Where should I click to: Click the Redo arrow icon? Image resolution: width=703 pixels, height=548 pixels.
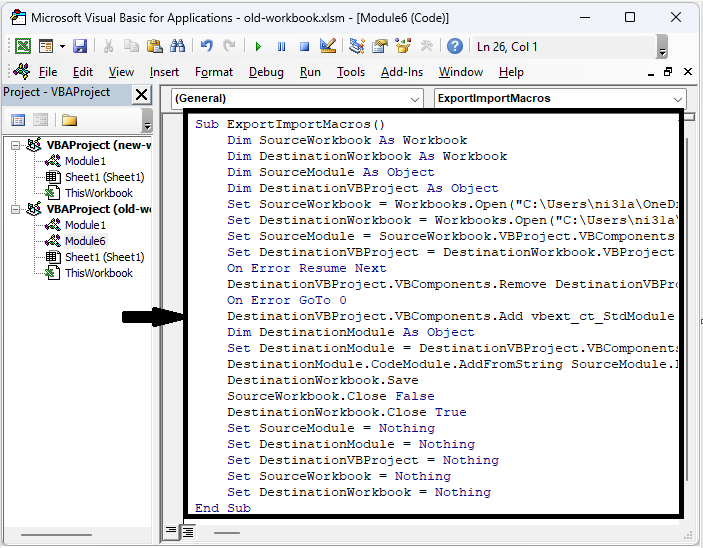tap(230, 46)
